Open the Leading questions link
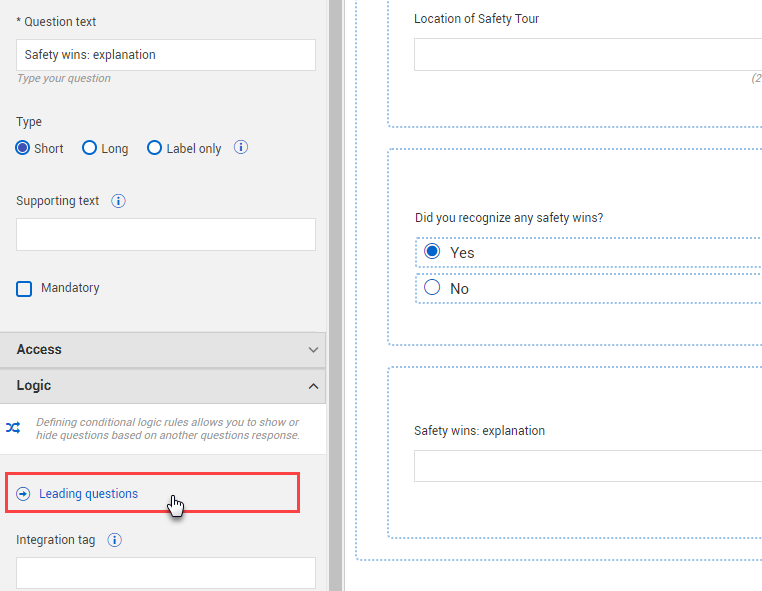 pos(88,494)
